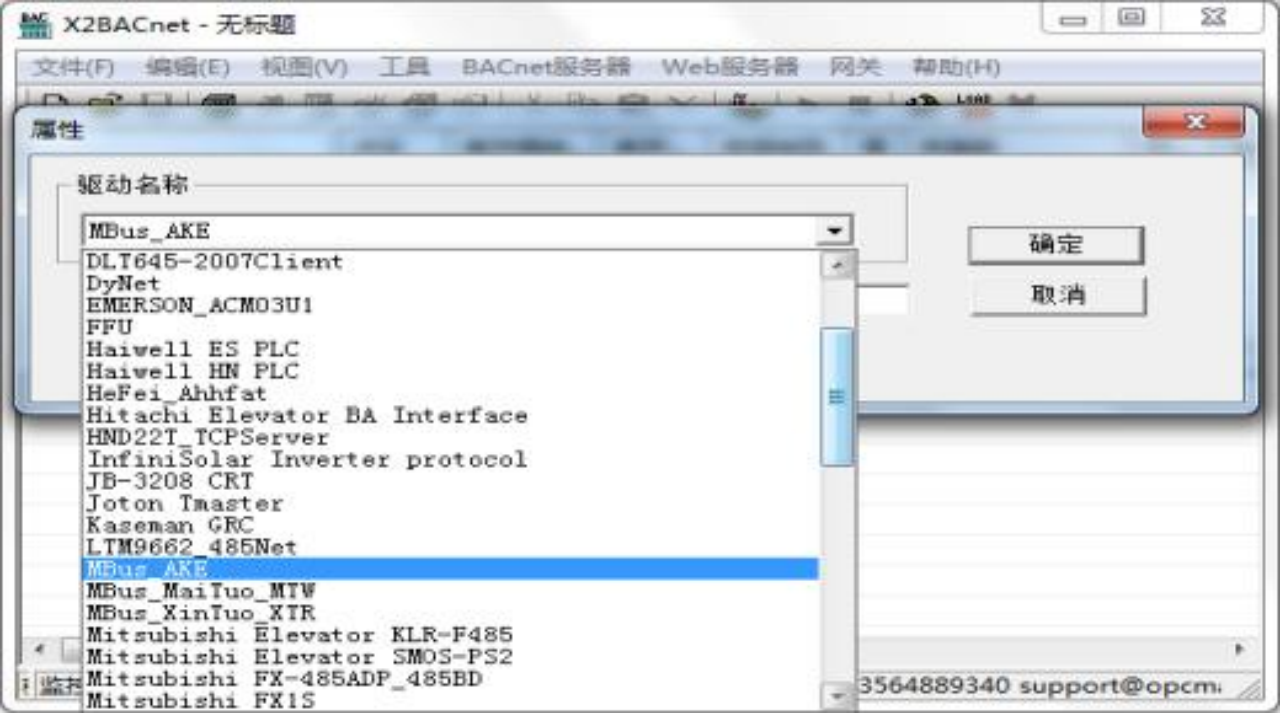
Task: Select Mitsubishi FX1S driver
Action: [450, 701]
